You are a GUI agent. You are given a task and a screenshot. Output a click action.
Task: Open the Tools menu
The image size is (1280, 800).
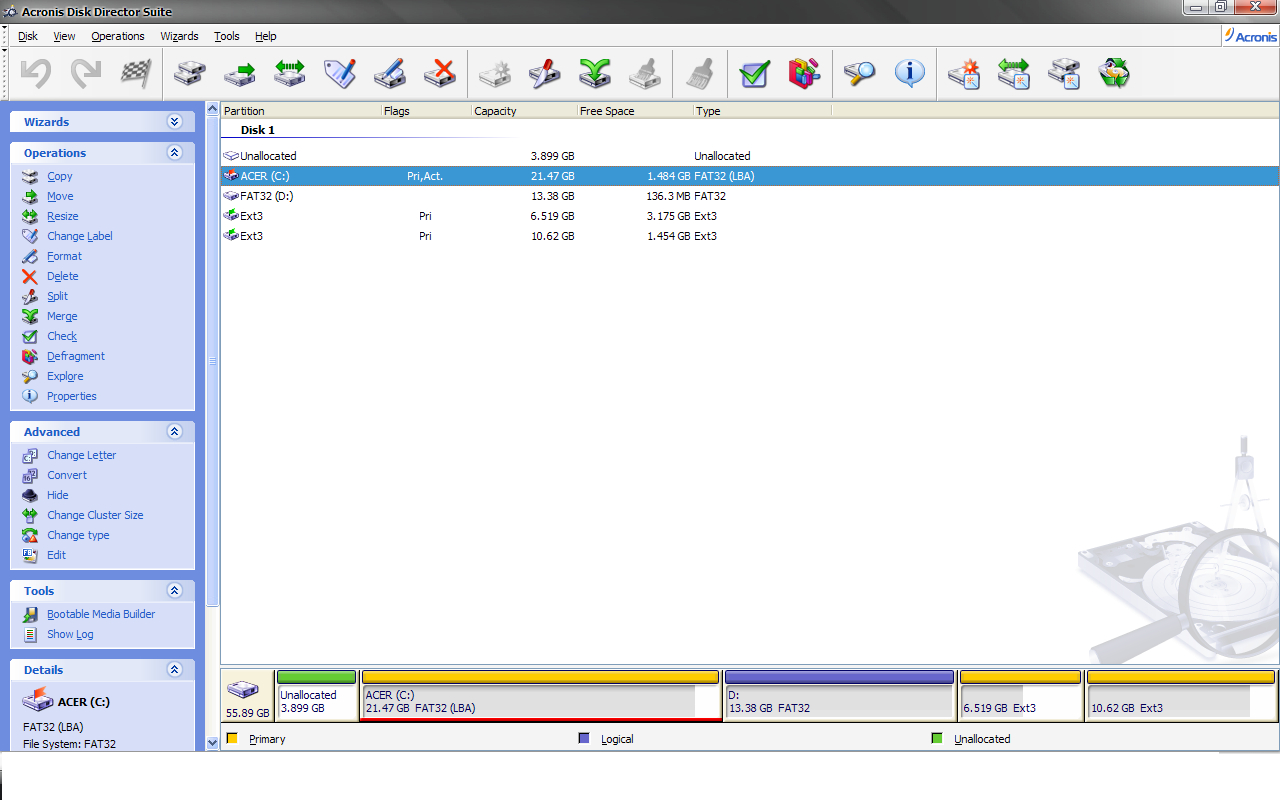227,36
